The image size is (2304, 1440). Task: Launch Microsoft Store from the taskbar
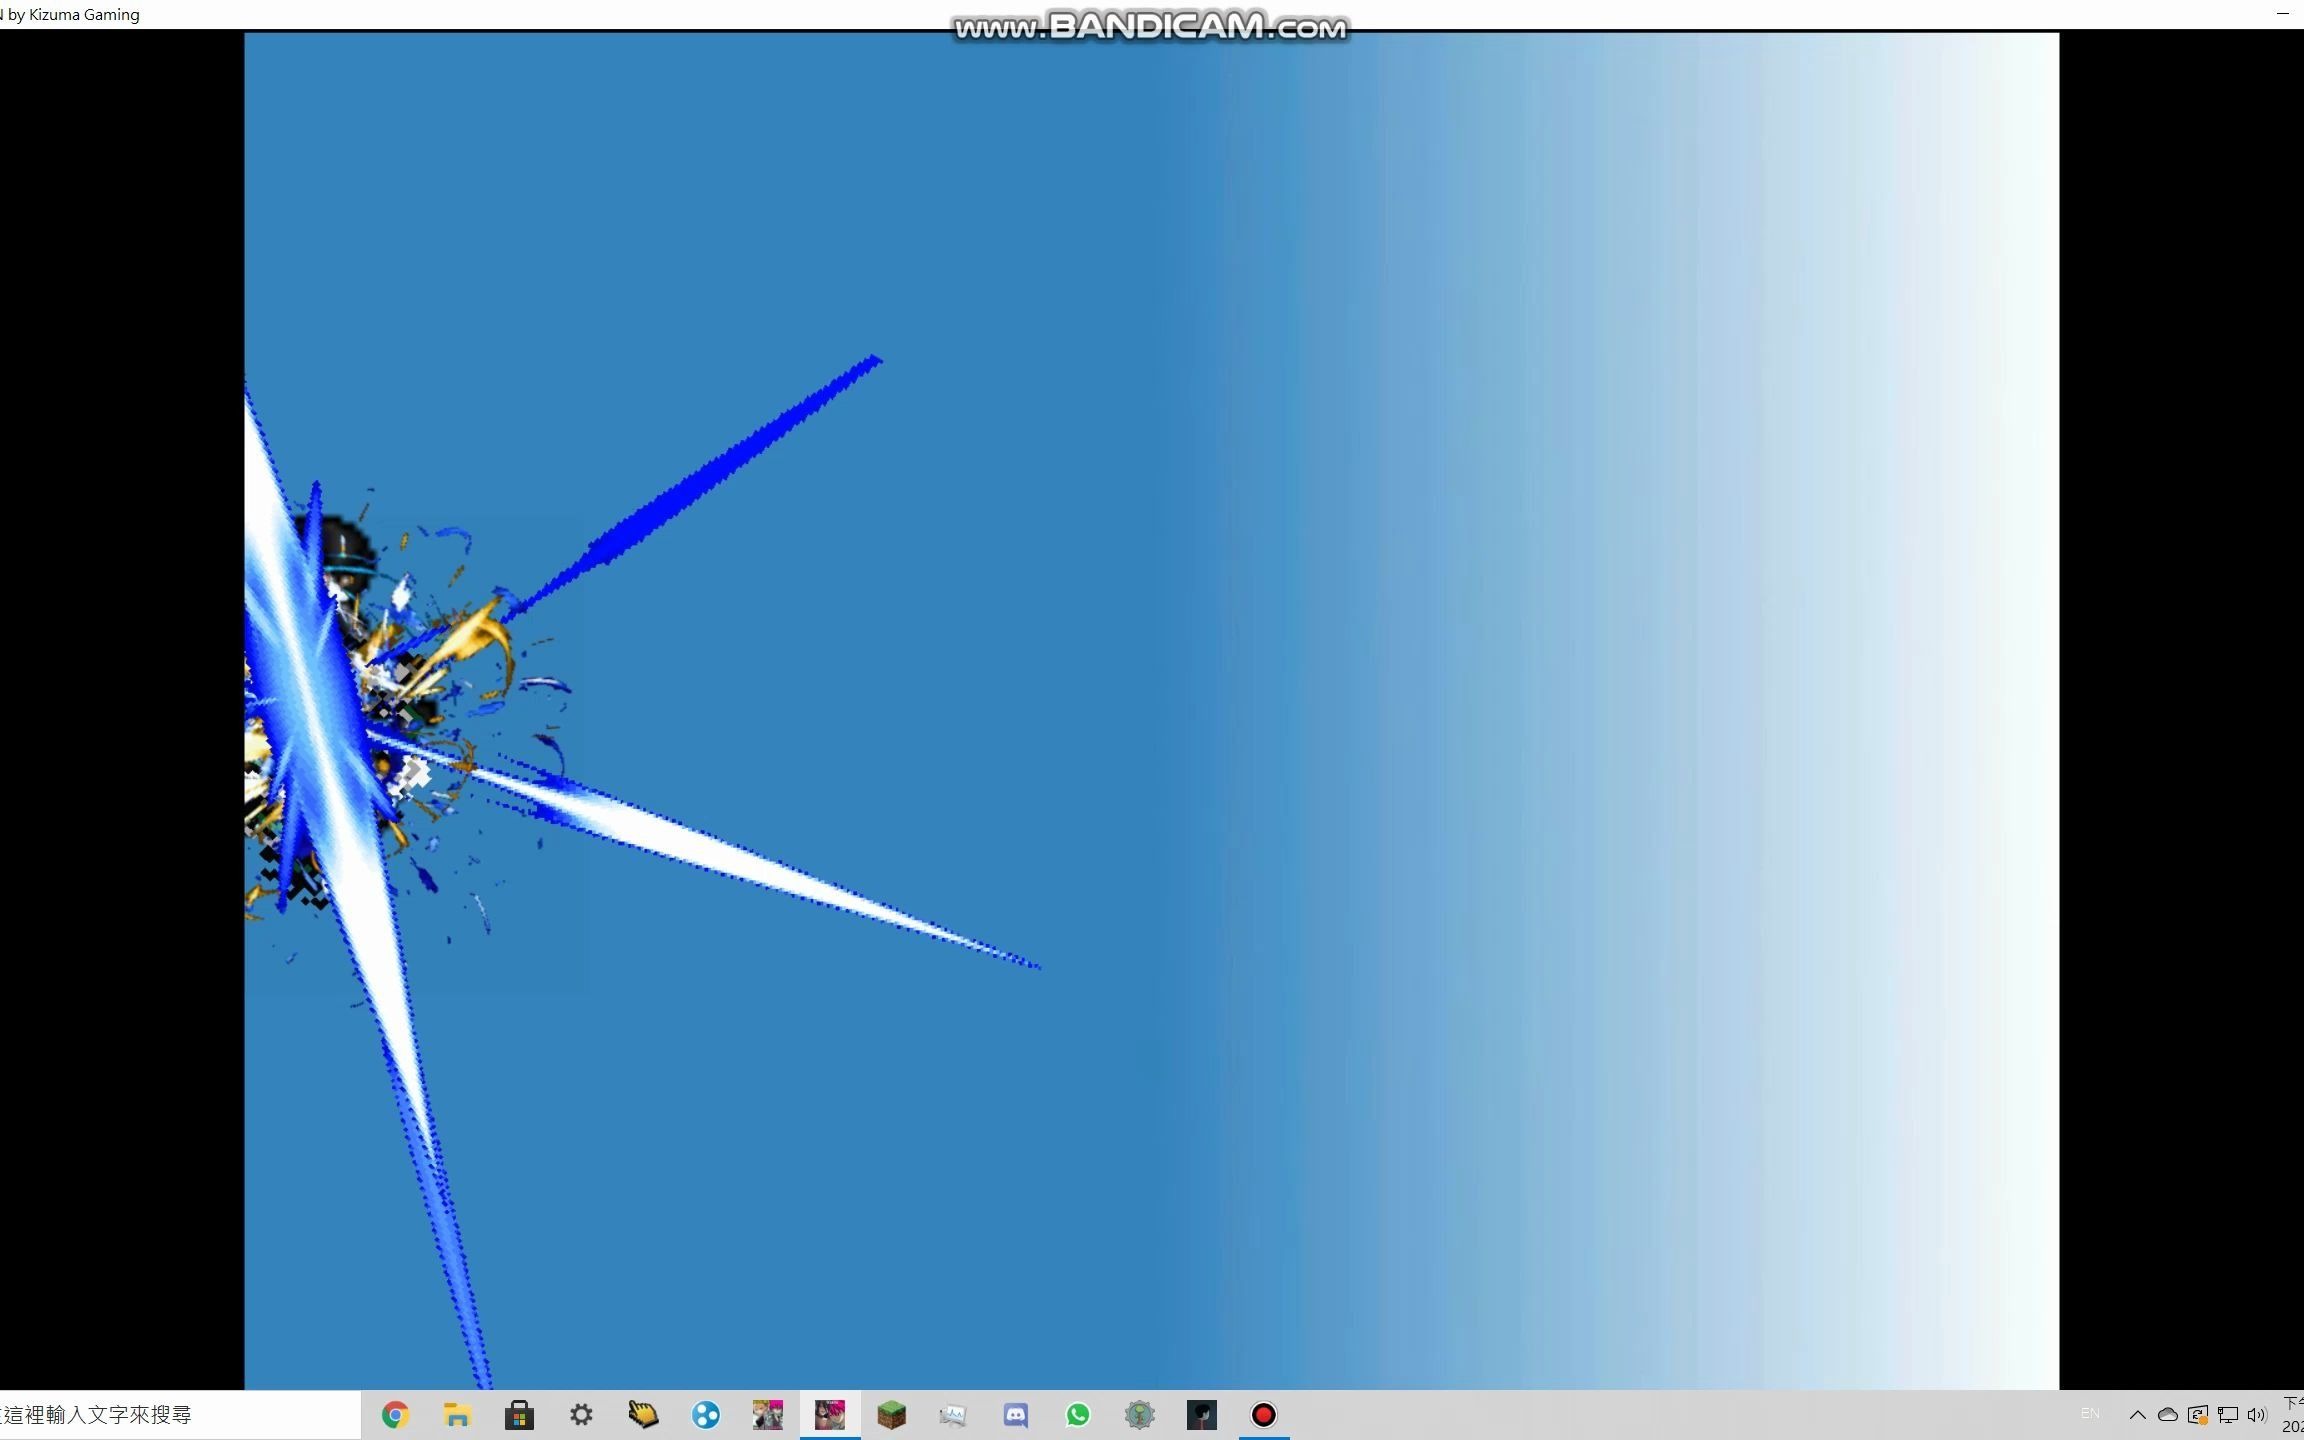coord(519,1415)
